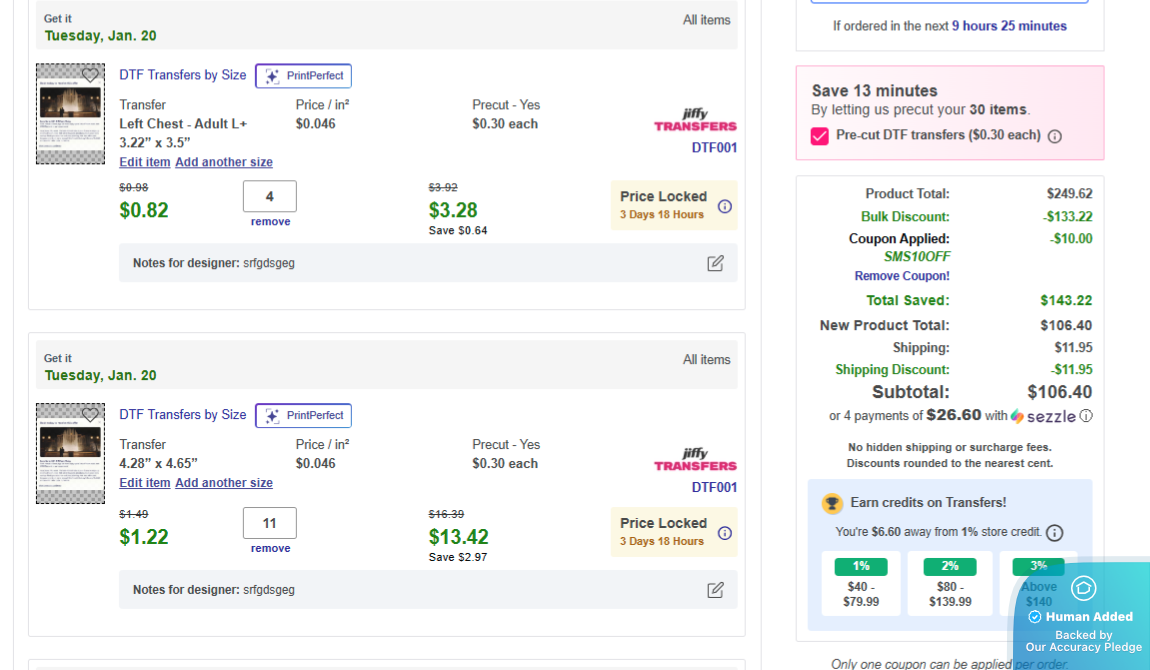This screenshot has height=670, width=1150.
Task: Remove the transfer with quantity 4
Action: (x=270, y=222)
